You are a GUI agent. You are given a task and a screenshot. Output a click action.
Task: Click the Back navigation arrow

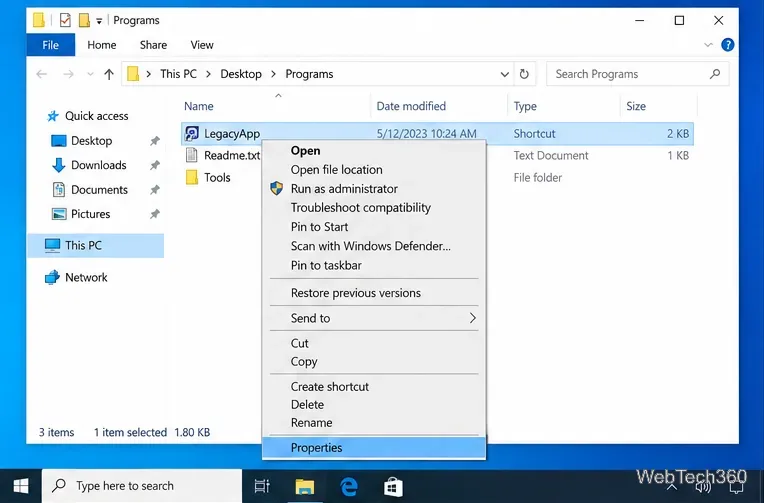pos(42,74)
